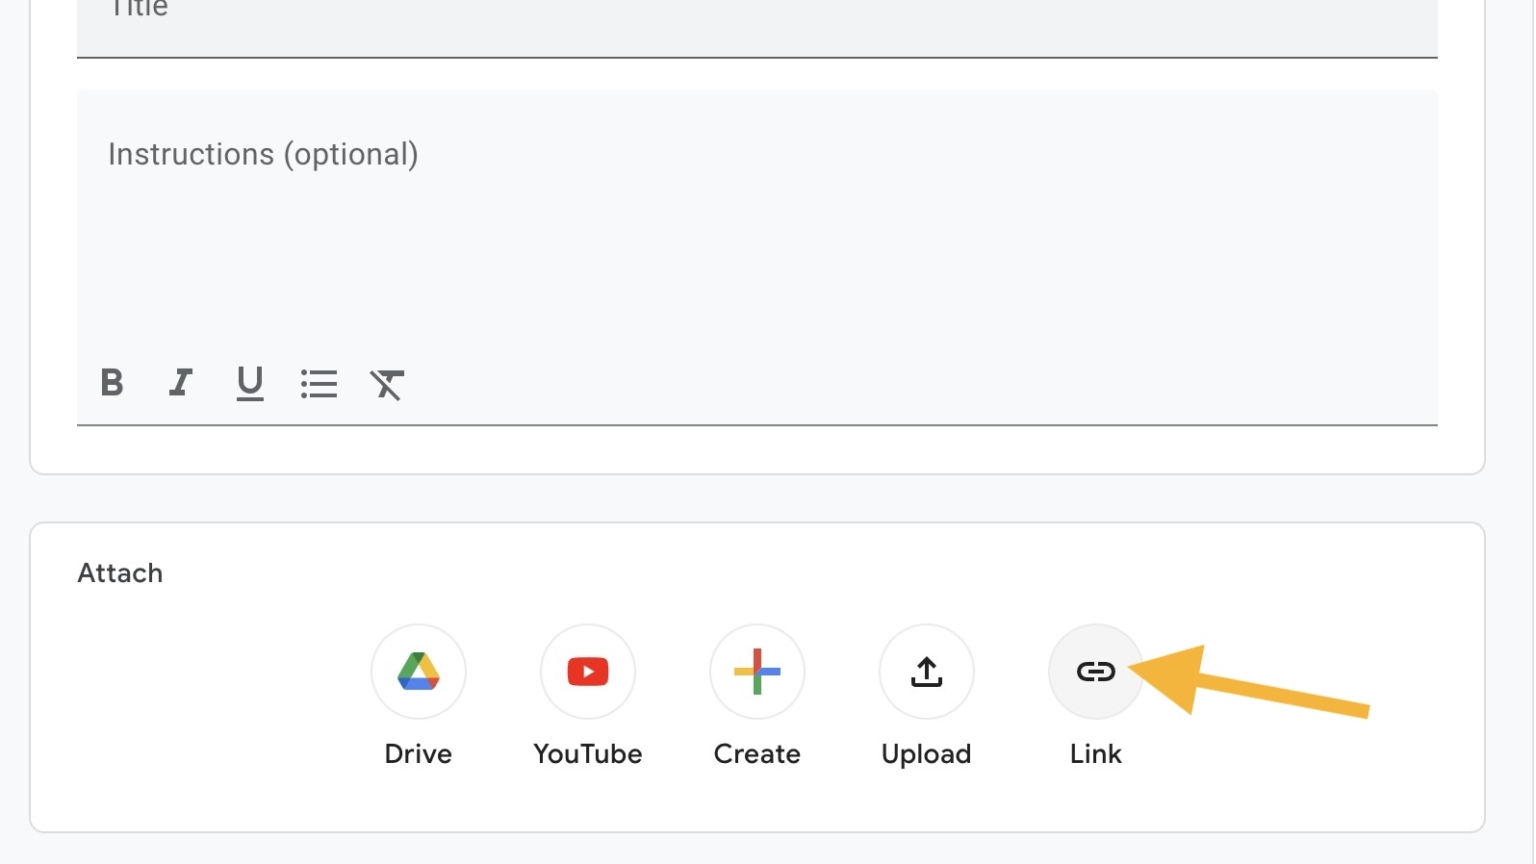Click the Create label
This screenshot has height=864, width=1536.
click(756, 754)
